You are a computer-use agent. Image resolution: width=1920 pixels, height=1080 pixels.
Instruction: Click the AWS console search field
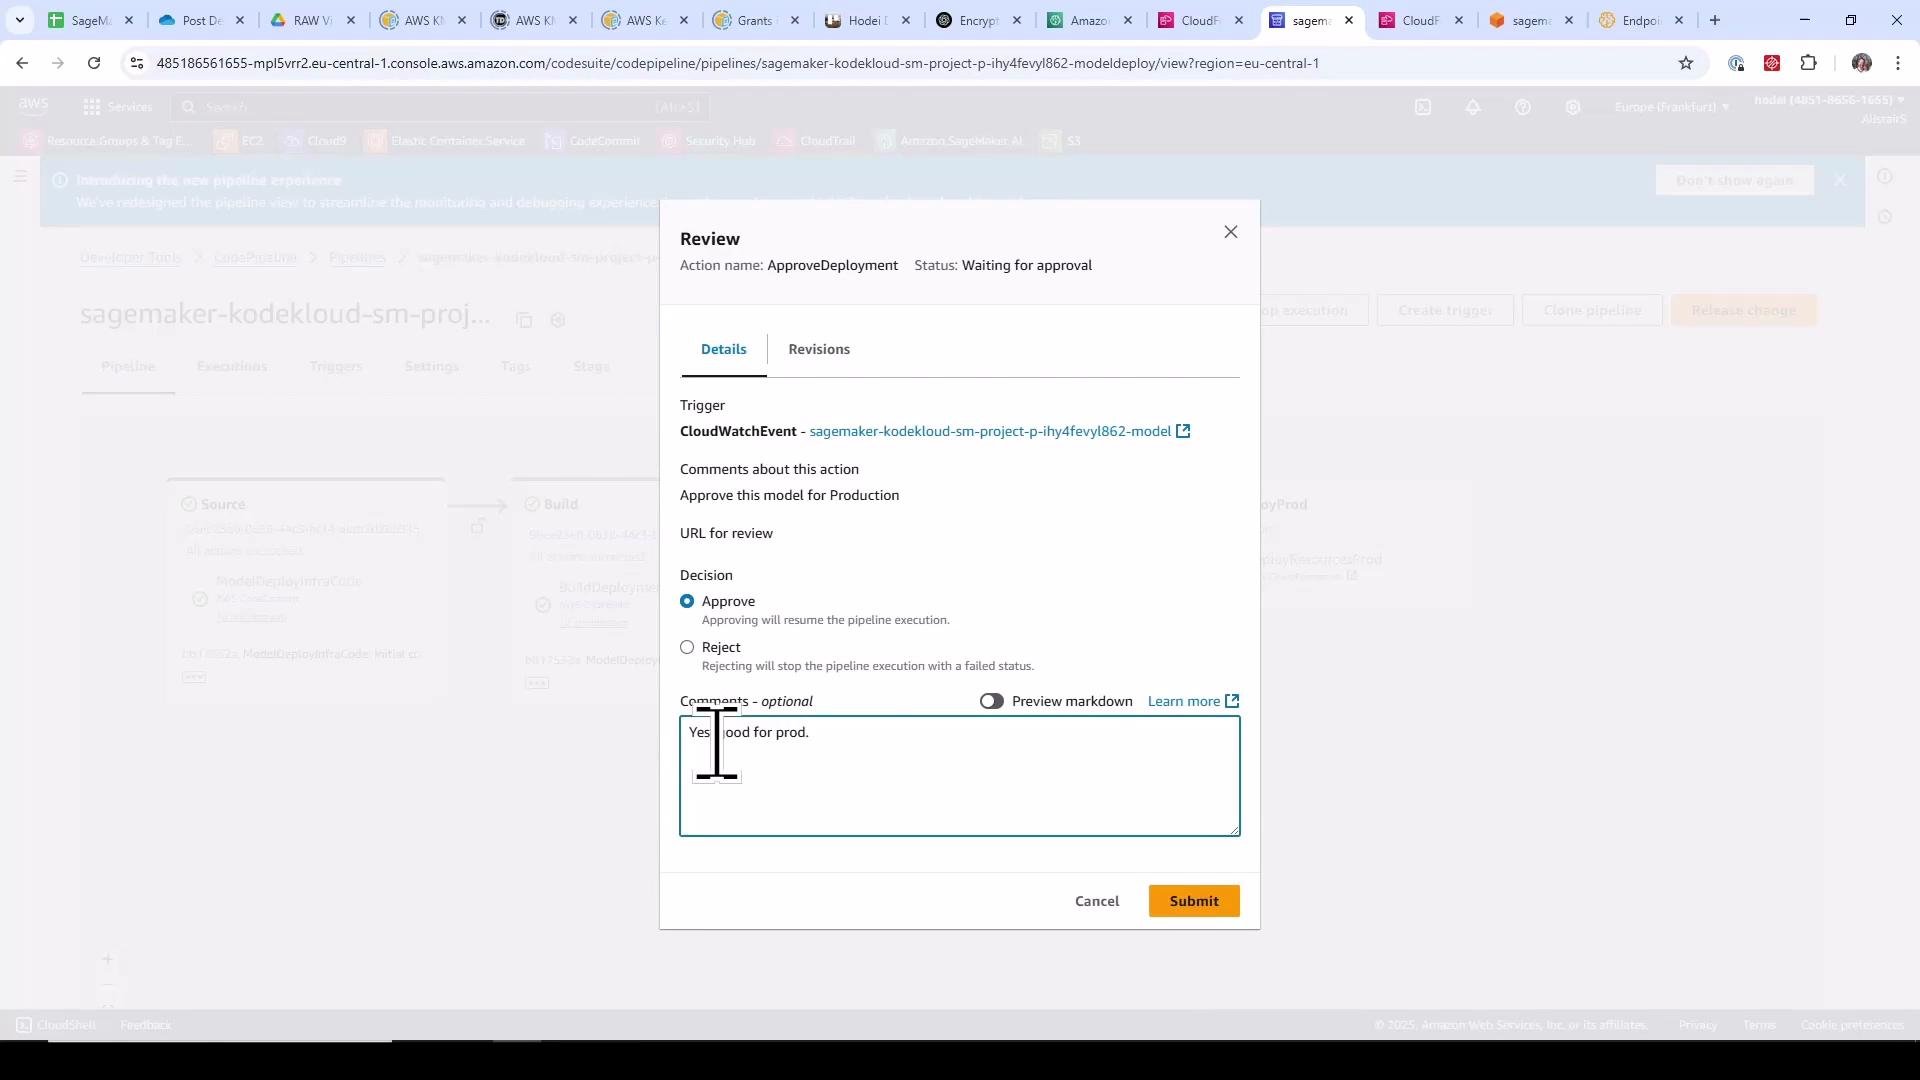pos(440,107)
